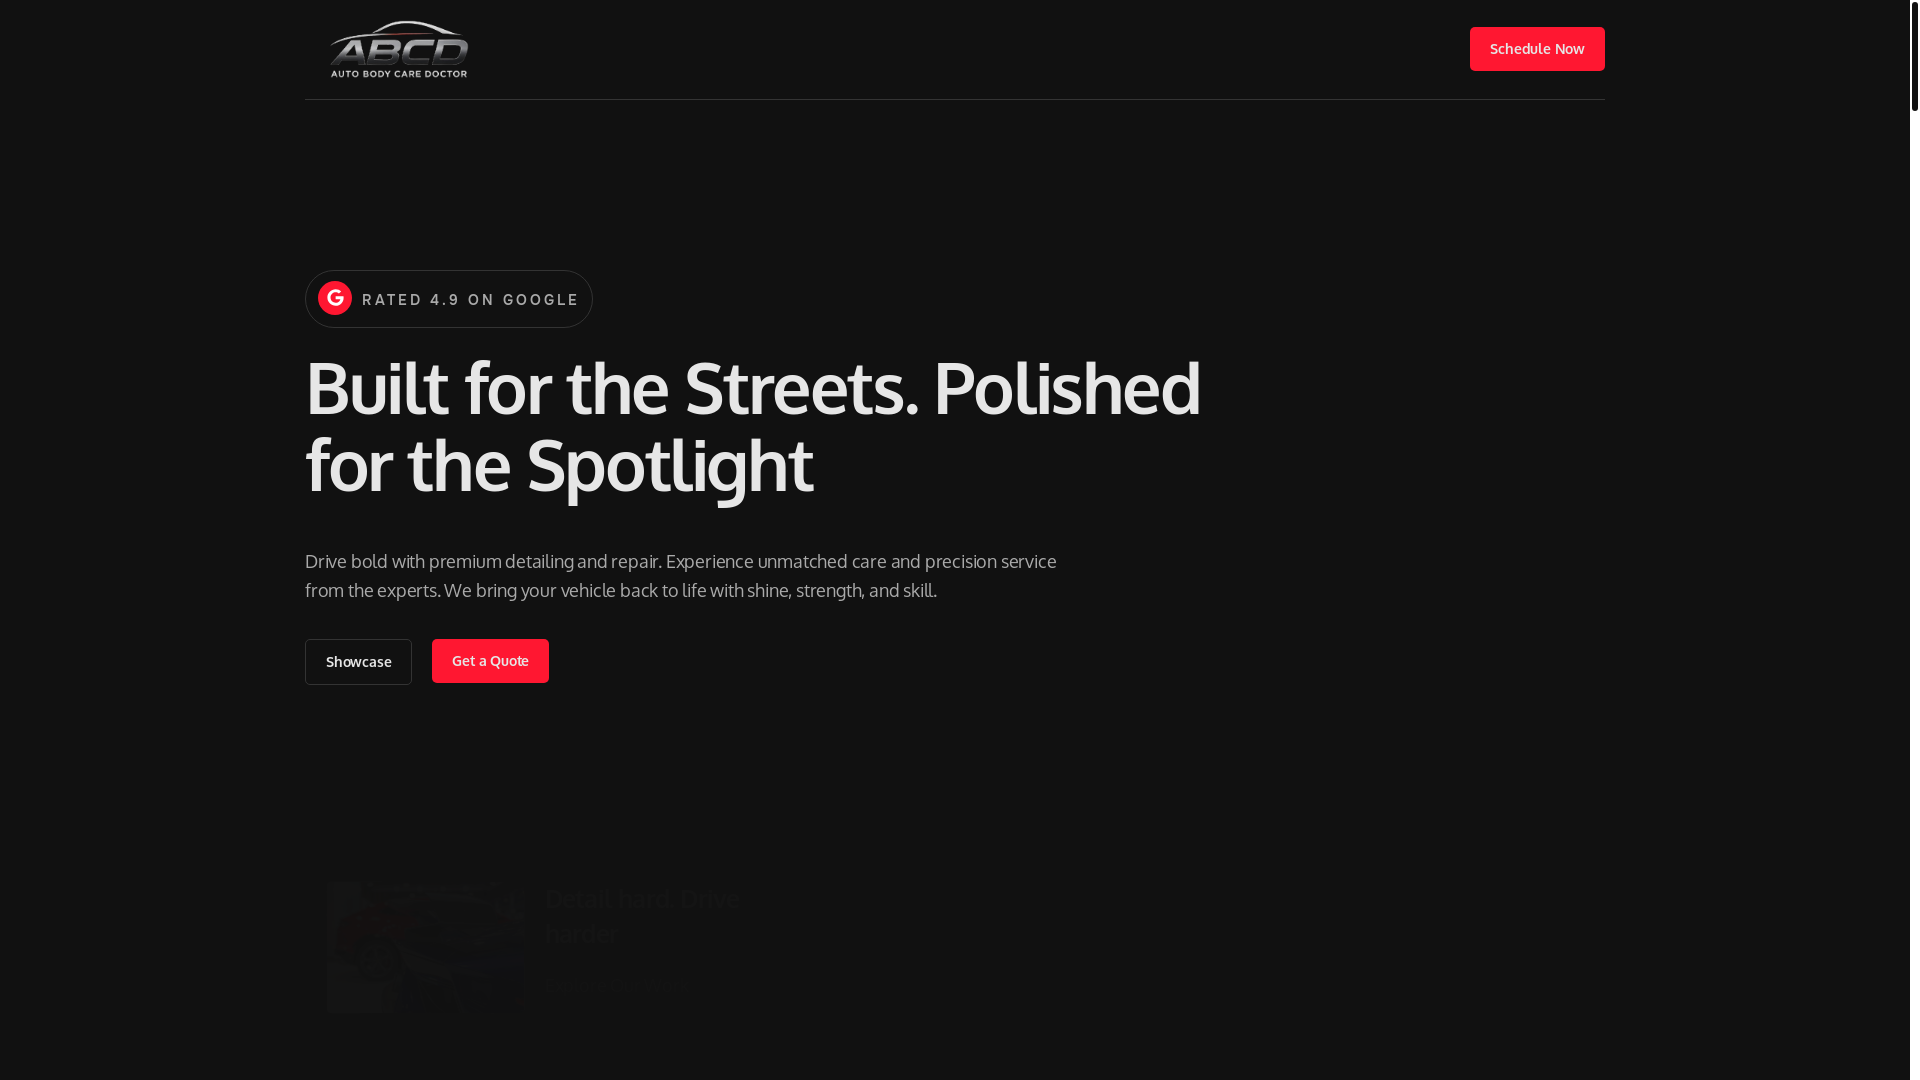Screen dimensions: 1920x1080
Task: Open Schedule Now booking button
Action: 1537,49
